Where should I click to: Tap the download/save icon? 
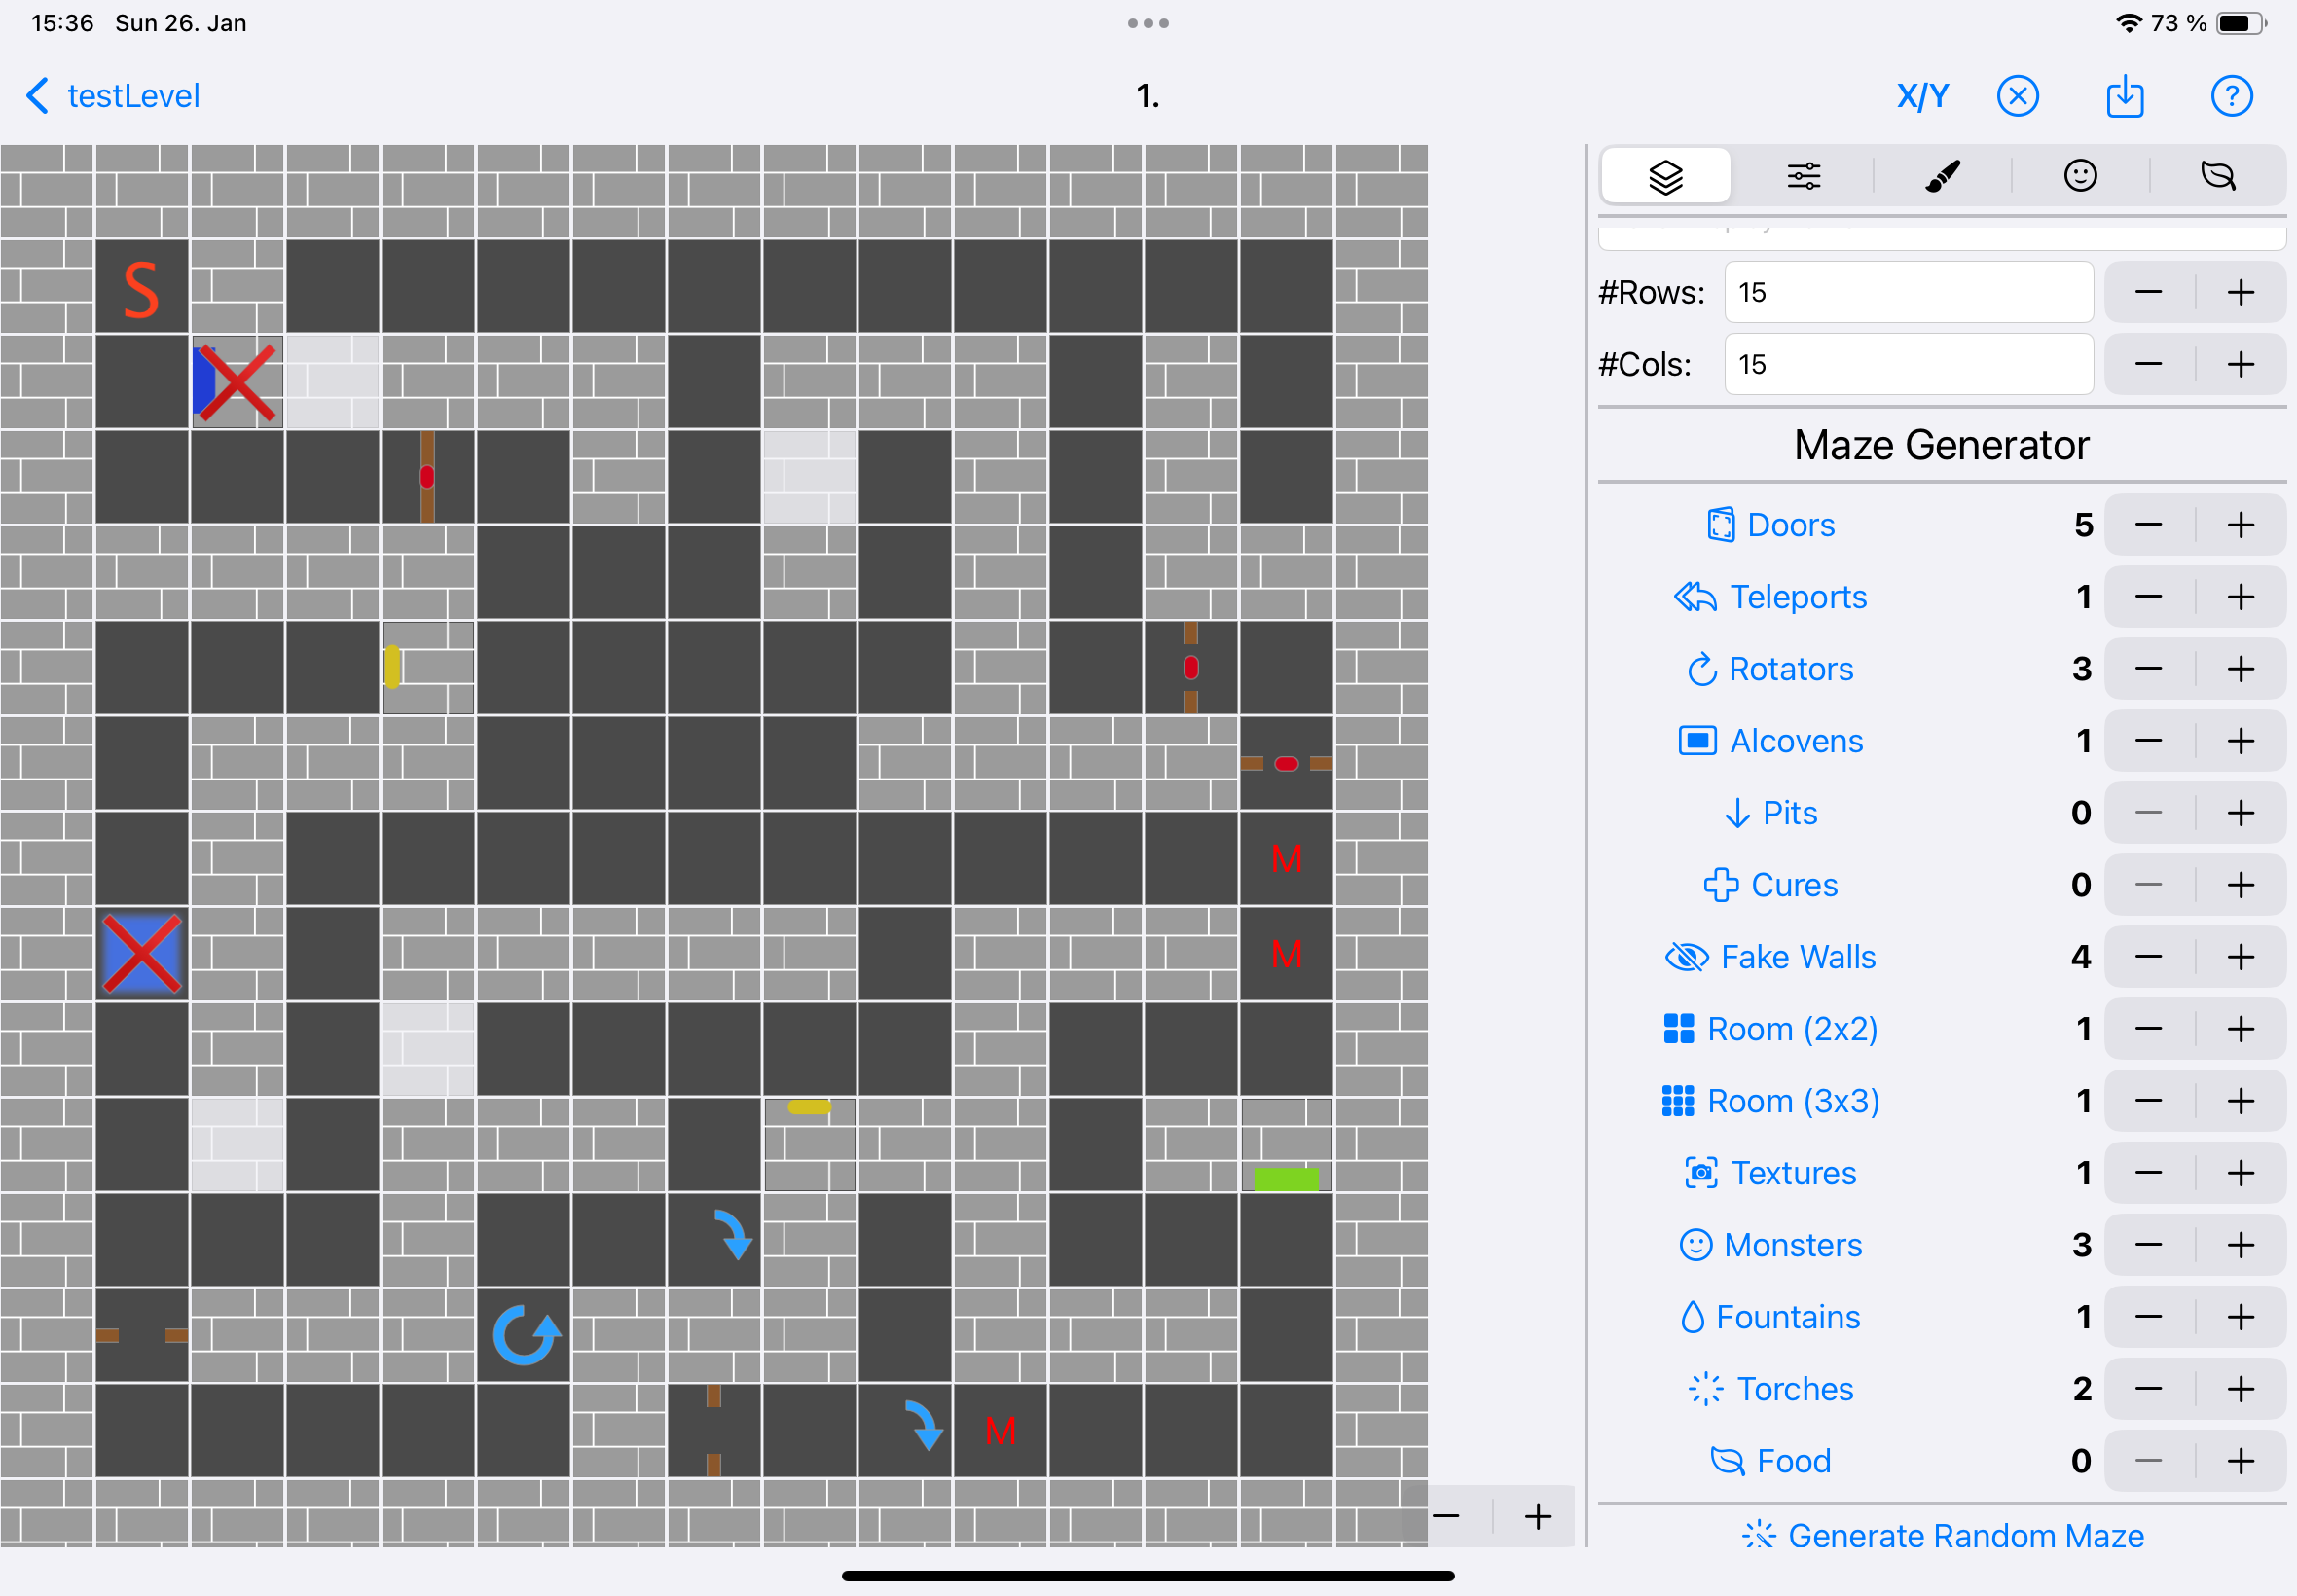click(x=2125, y=96)
